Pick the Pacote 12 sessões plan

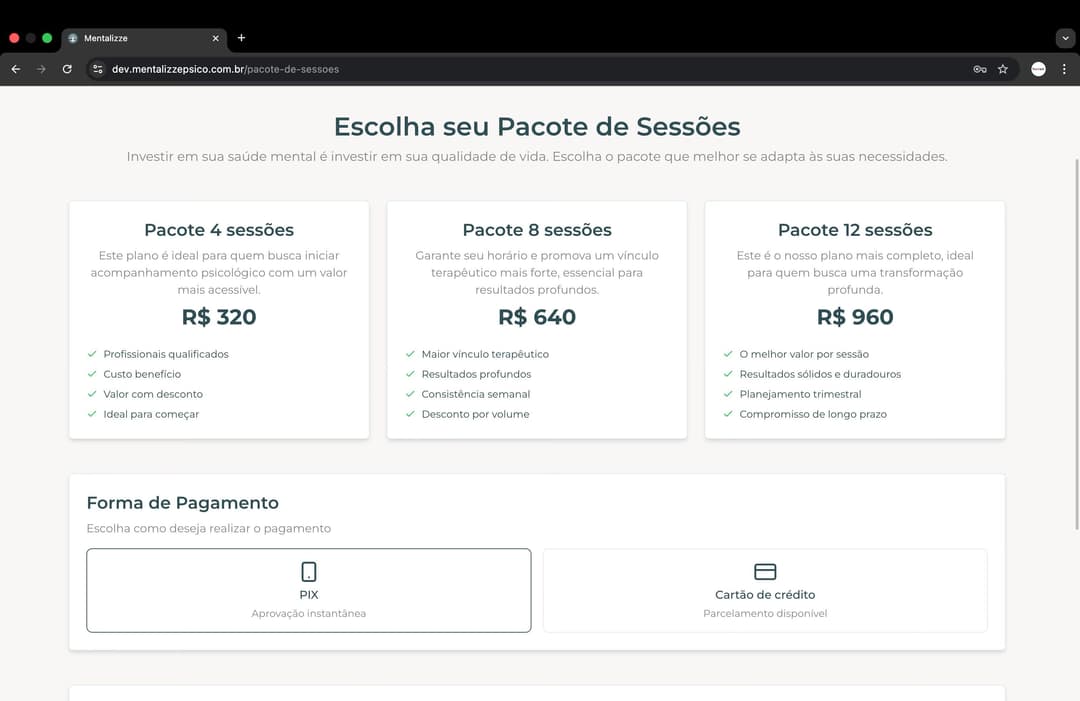[x=855, y=320]
